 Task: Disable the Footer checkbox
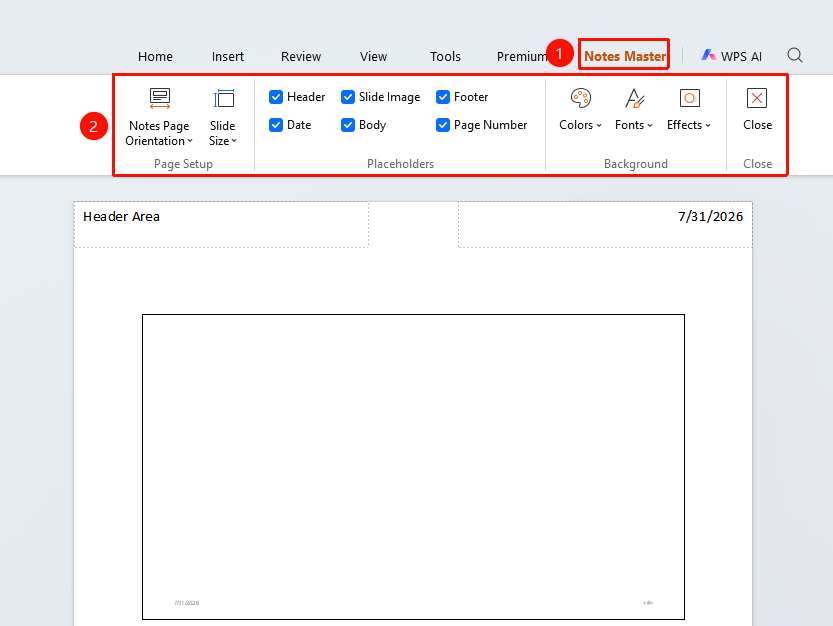443,97
